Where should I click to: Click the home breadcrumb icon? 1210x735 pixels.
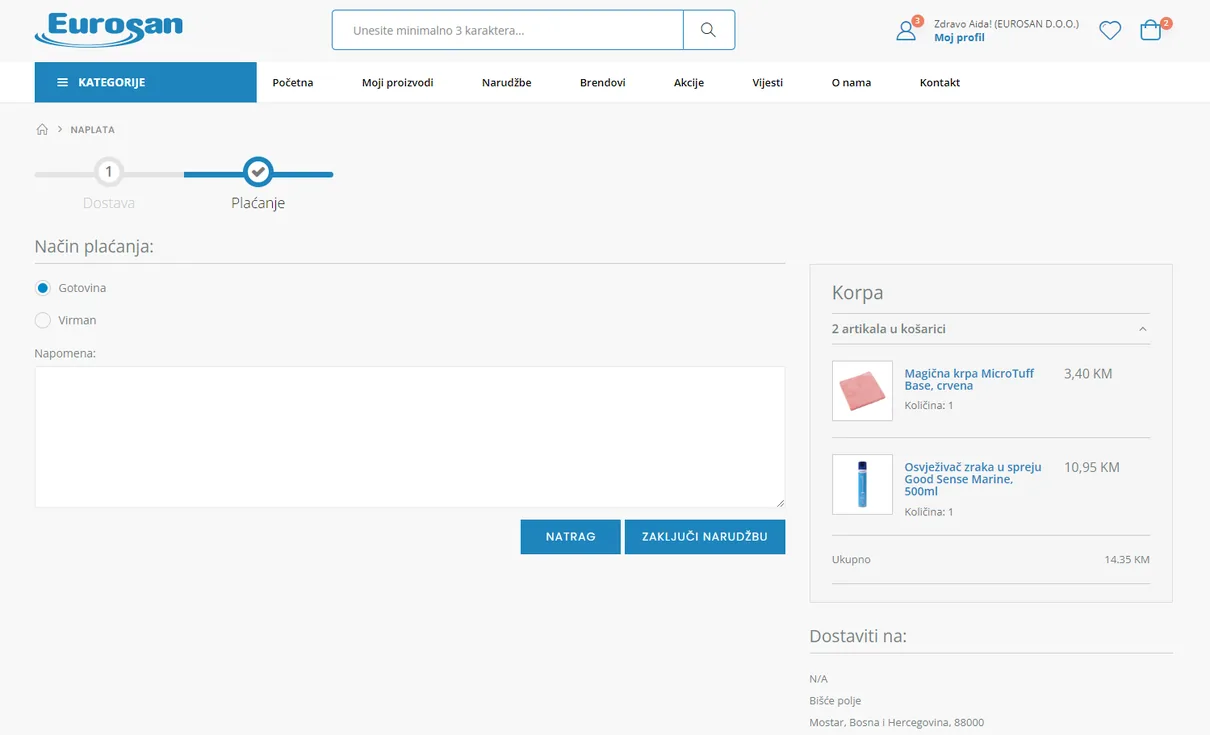coord(42,129)
